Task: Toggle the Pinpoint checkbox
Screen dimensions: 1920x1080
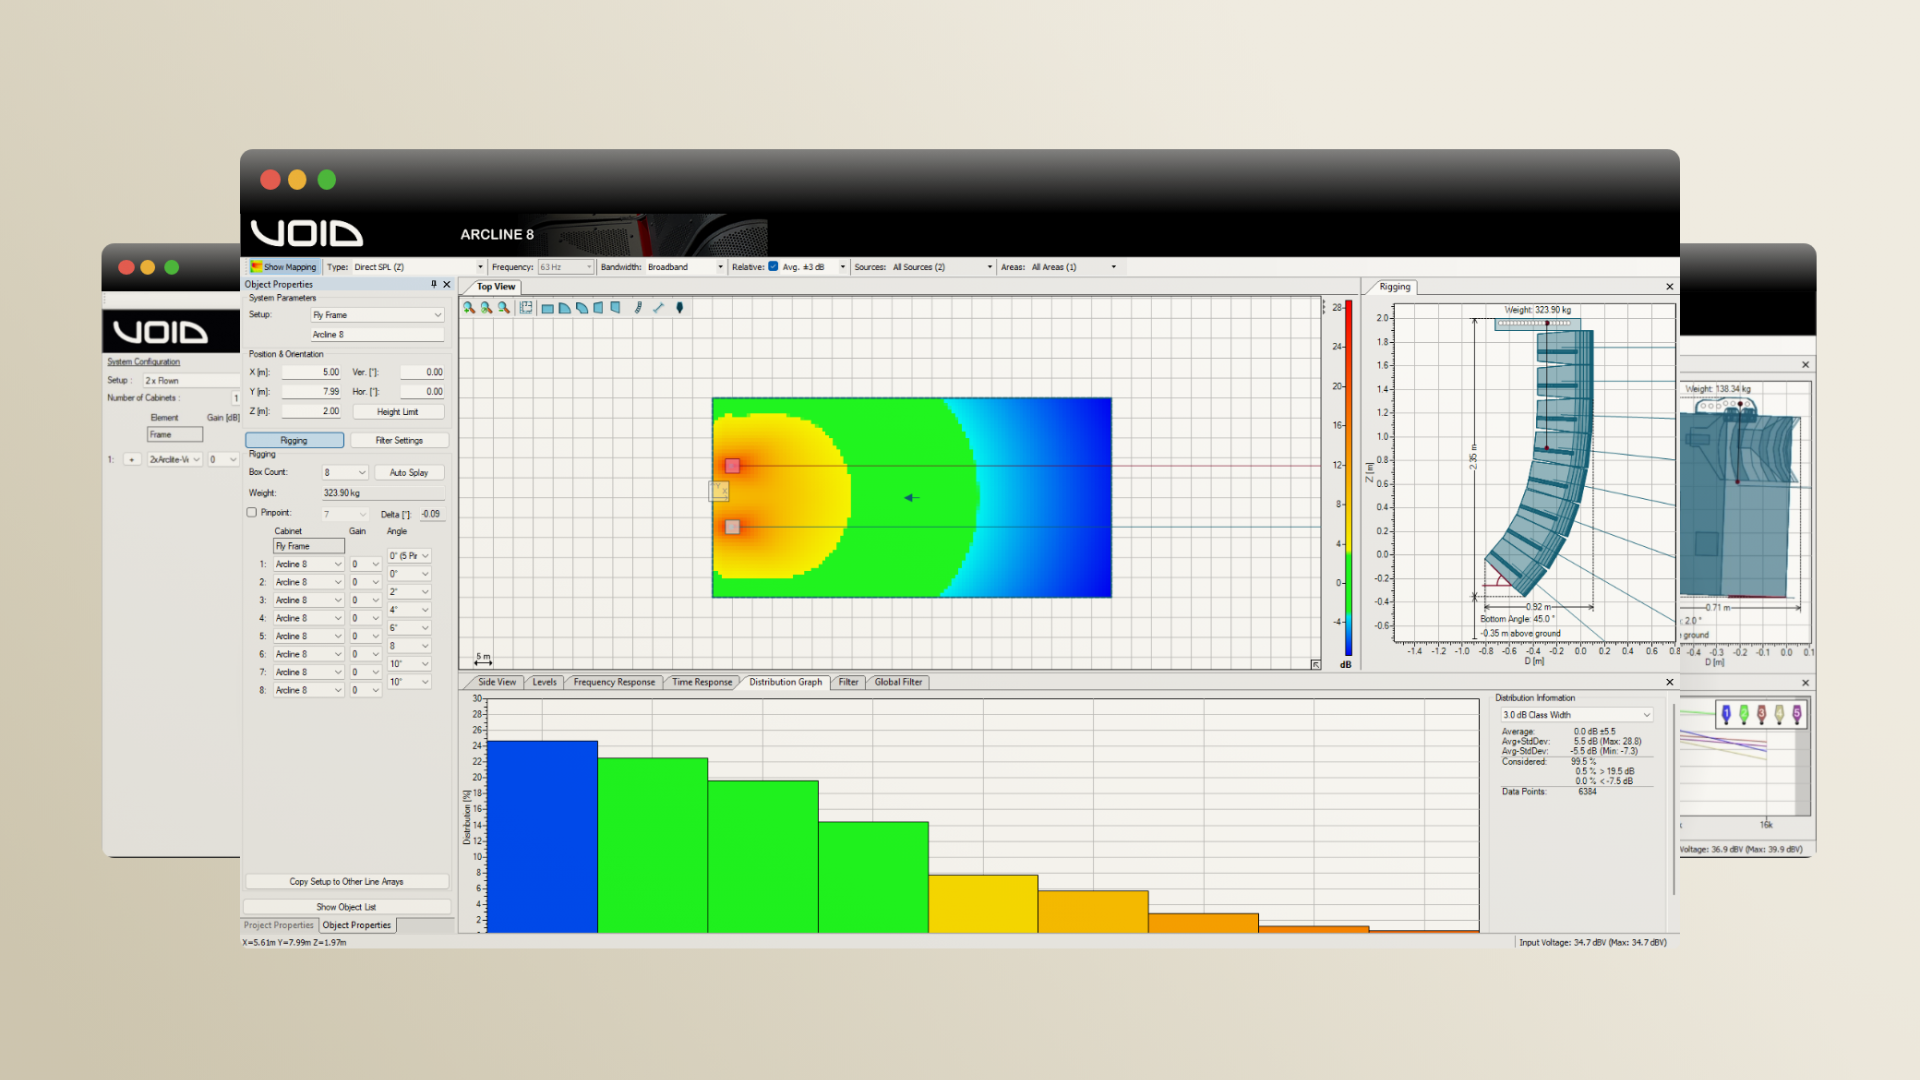Action: tap(252, 513)
